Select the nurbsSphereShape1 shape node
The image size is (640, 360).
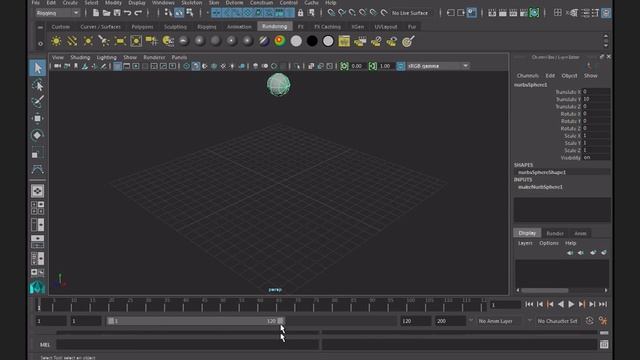click(x=542, y=172)
